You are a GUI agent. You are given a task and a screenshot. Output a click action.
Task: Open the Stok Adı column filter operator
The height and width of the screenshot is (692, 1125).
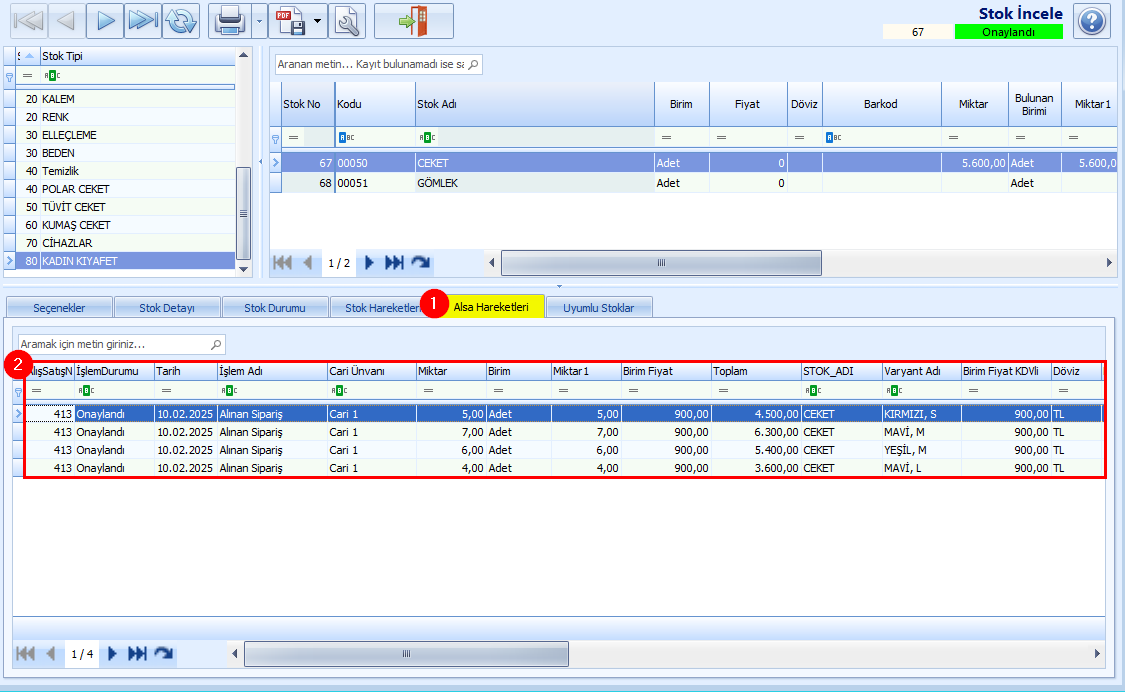pyautogui.click(x=427, y=137)
